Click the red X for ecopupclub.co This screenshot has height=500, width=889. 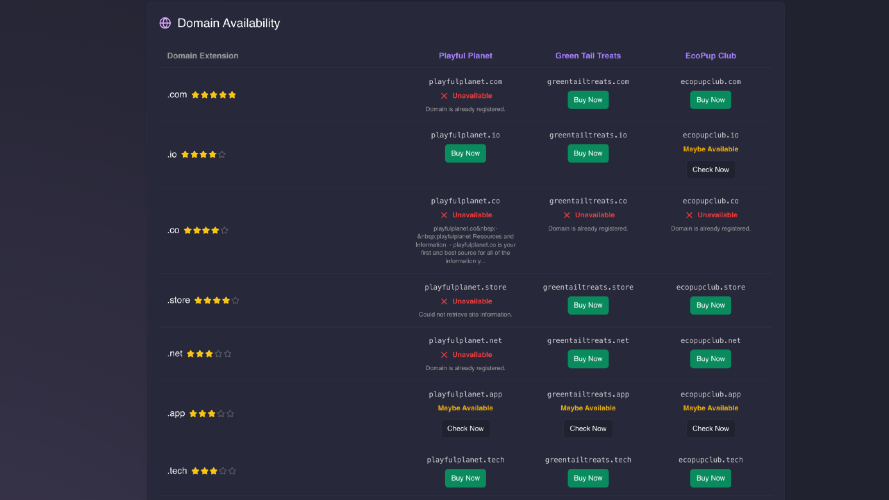[x=689, y=215]
